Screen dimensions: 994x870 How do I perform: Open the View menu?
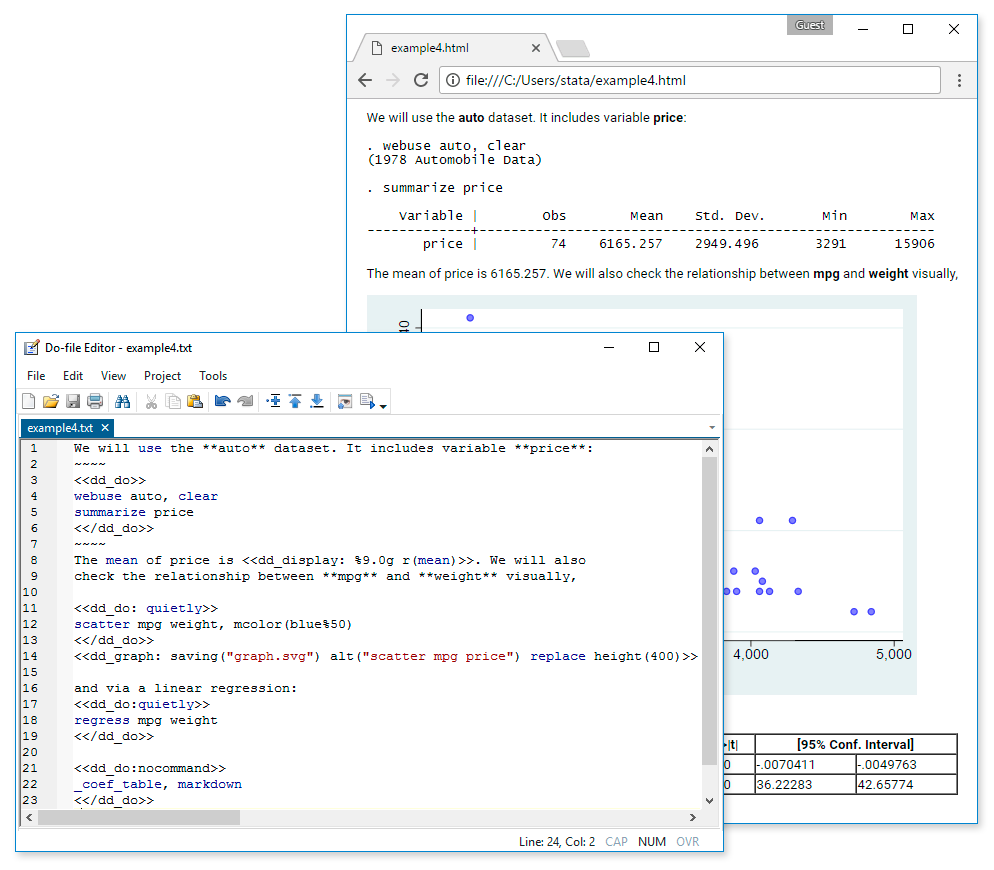113,376
